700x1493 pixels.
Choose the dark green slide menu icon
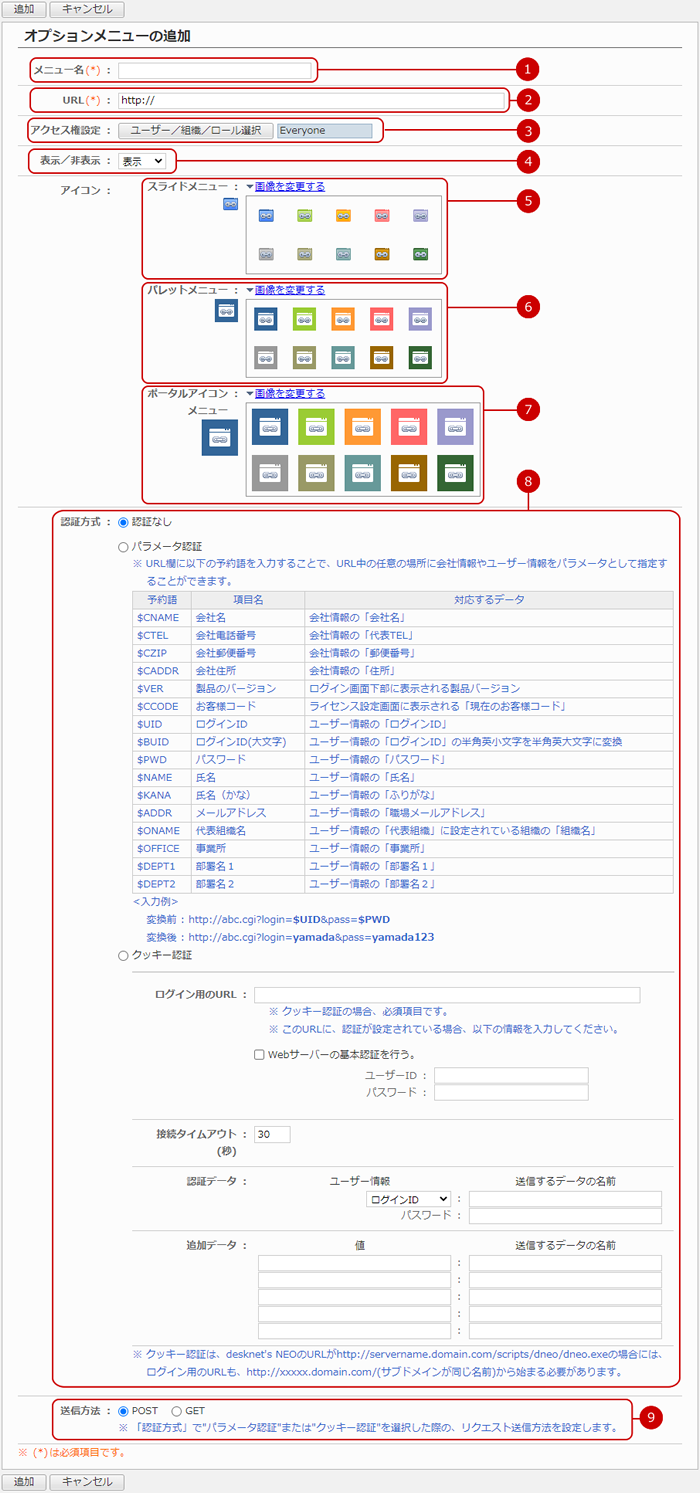pyautogui.click(x=421, y=254)
